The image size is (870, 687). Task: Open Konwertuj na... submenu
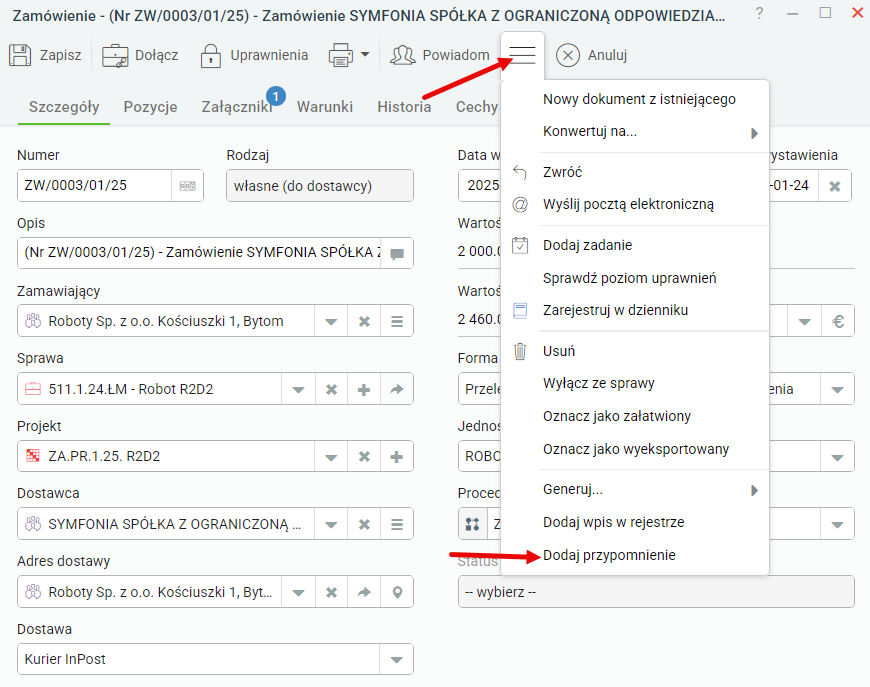pyautogui.click(x=635, y=132)
